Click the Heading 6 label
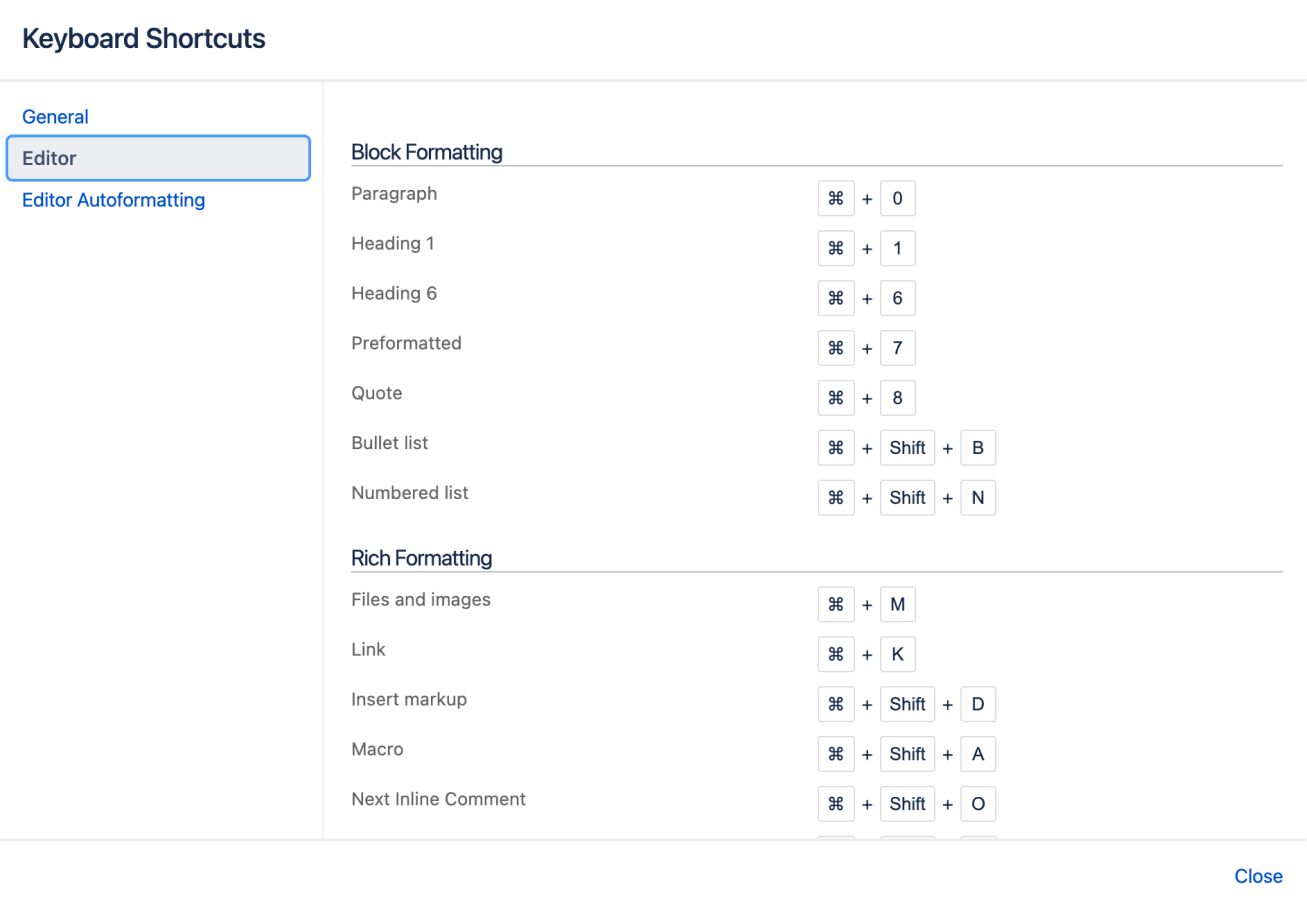 click(x=394, y=293)
